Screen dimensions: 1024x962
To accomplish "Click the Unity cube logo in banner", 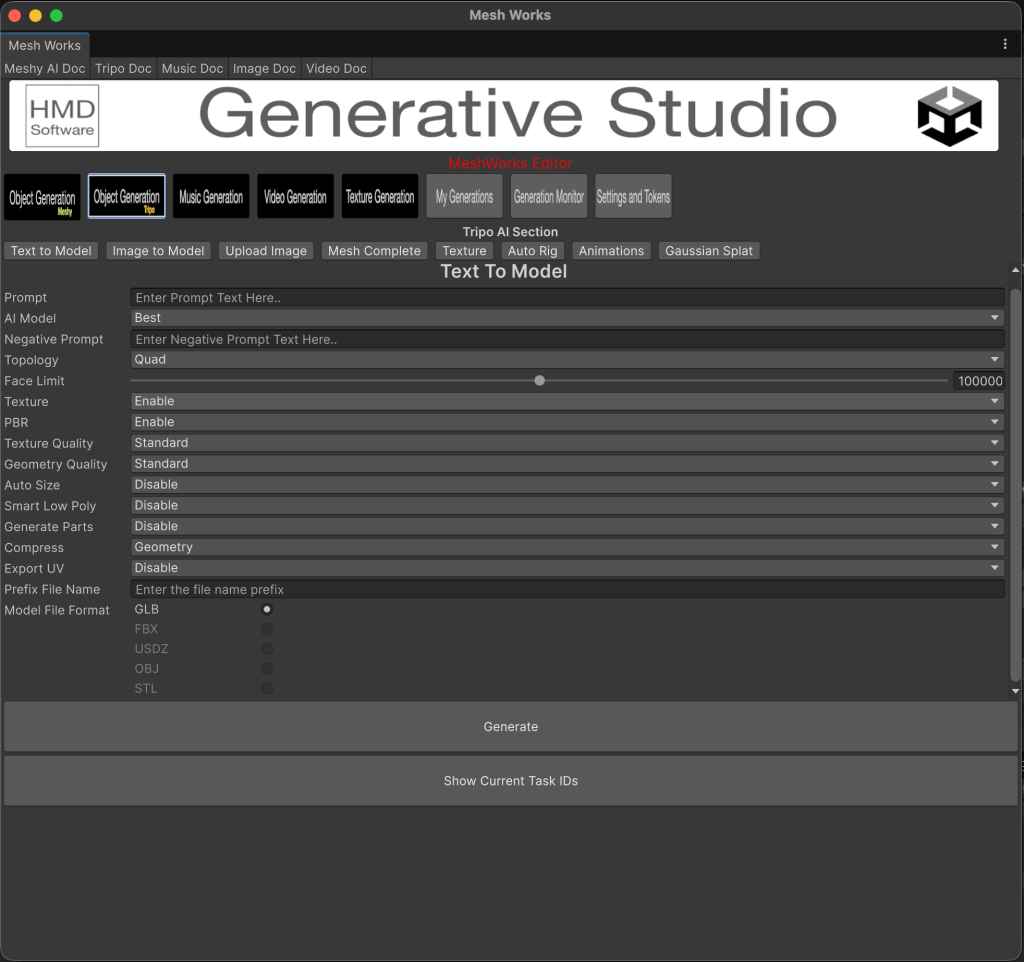I will 949,116.
